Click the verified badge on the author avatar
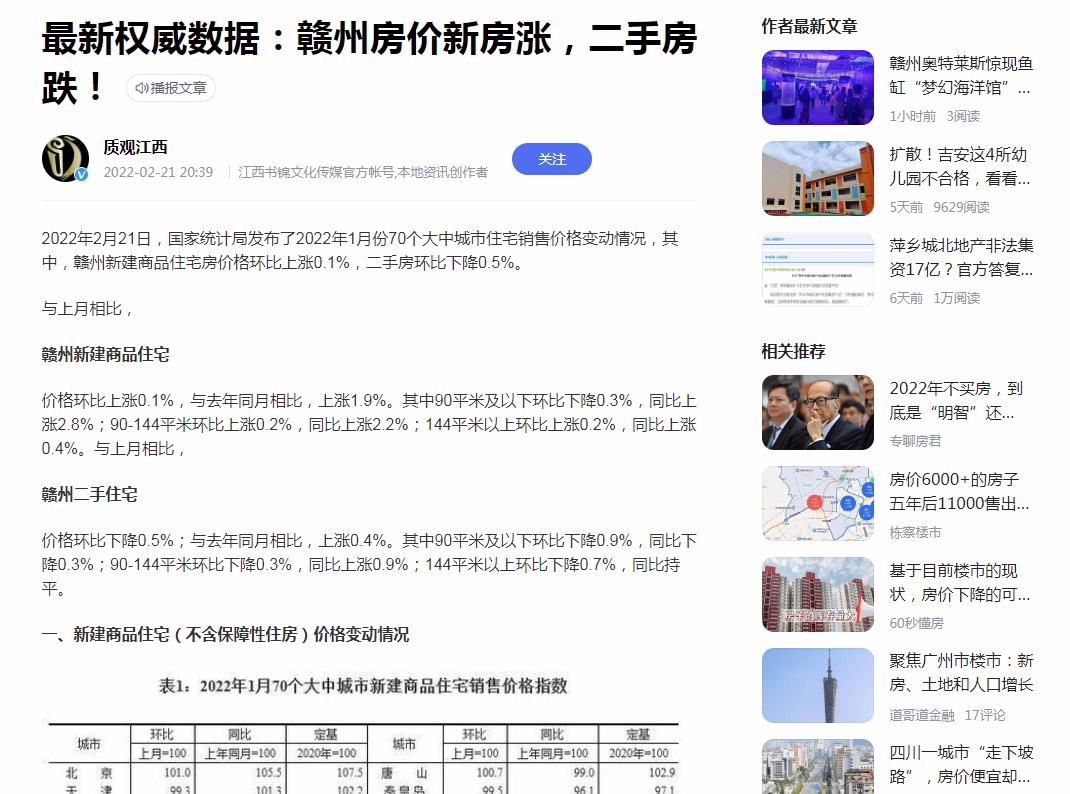Image resolution: width=1070 pixels, height=794 pixels. (x=81, y=174)
